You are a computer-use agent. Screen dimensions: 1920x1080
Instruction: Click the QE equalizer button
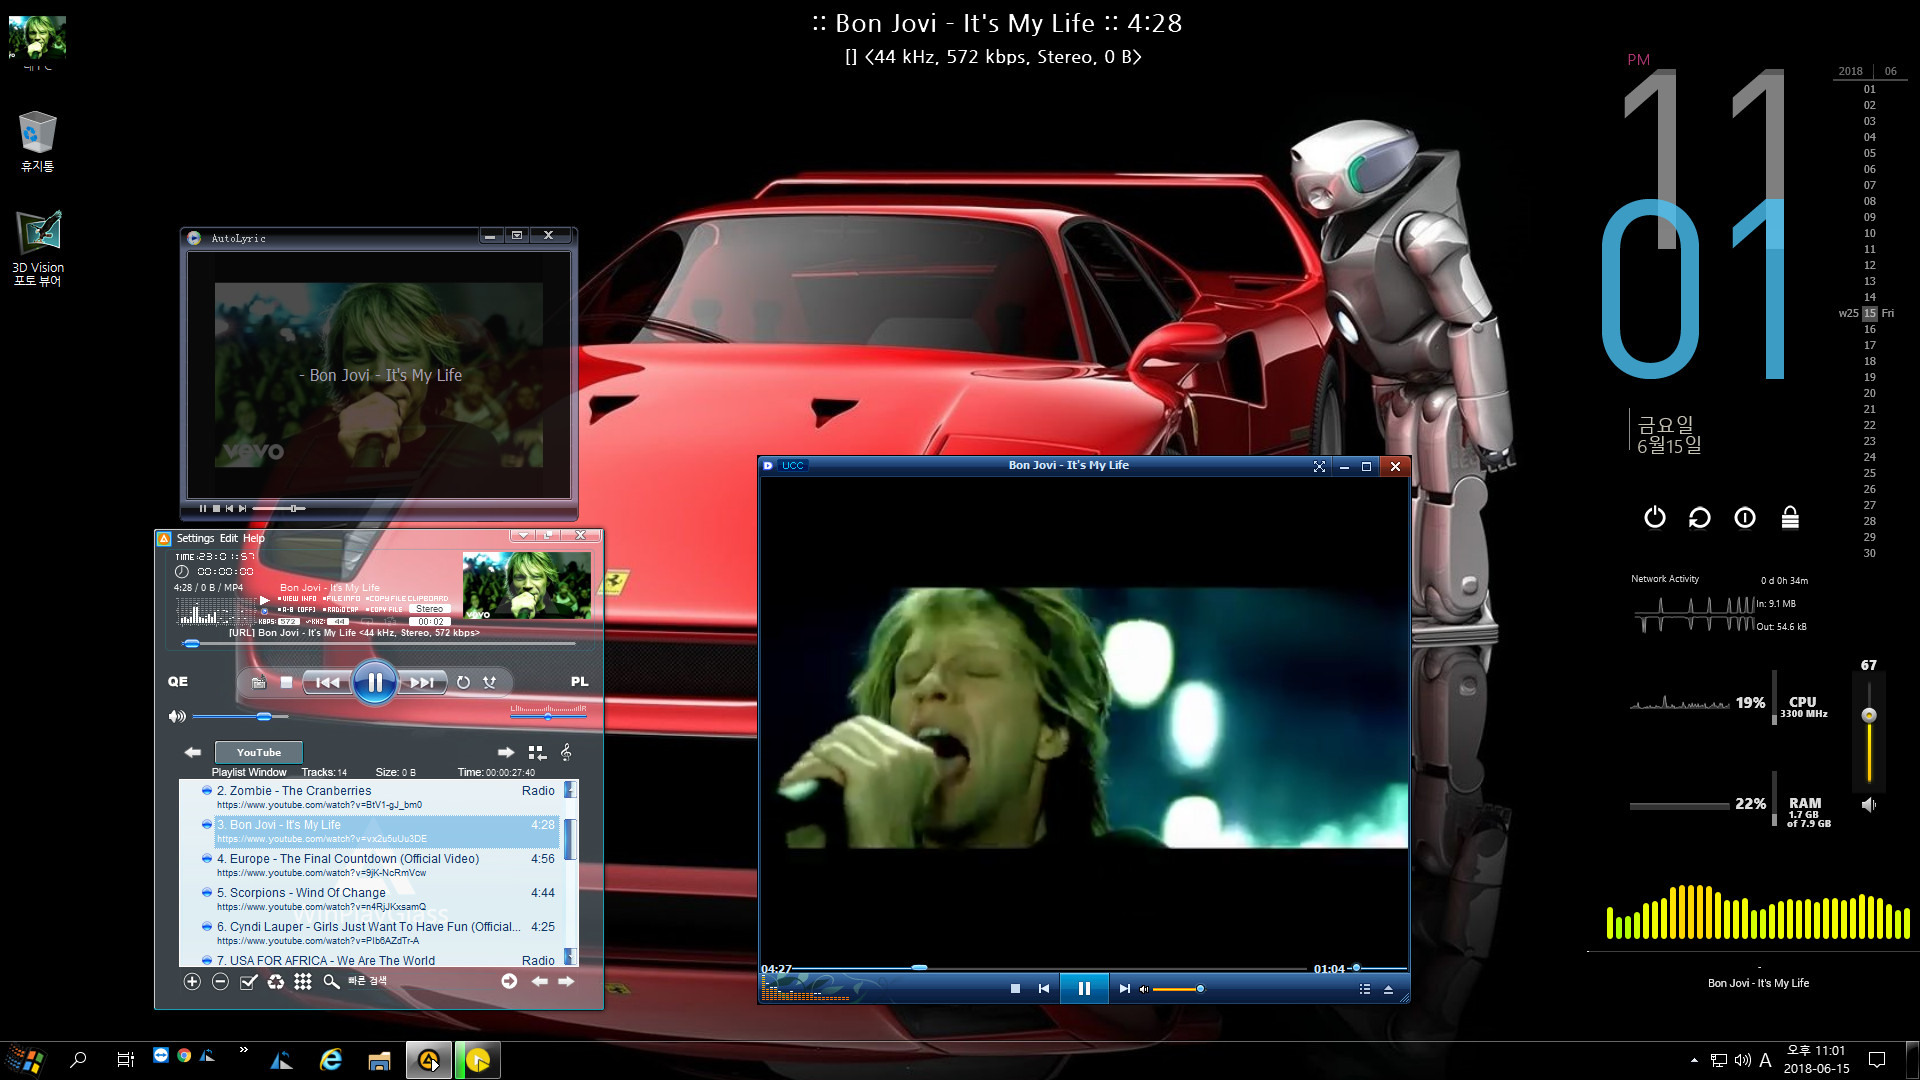click(x=178, y=681)
